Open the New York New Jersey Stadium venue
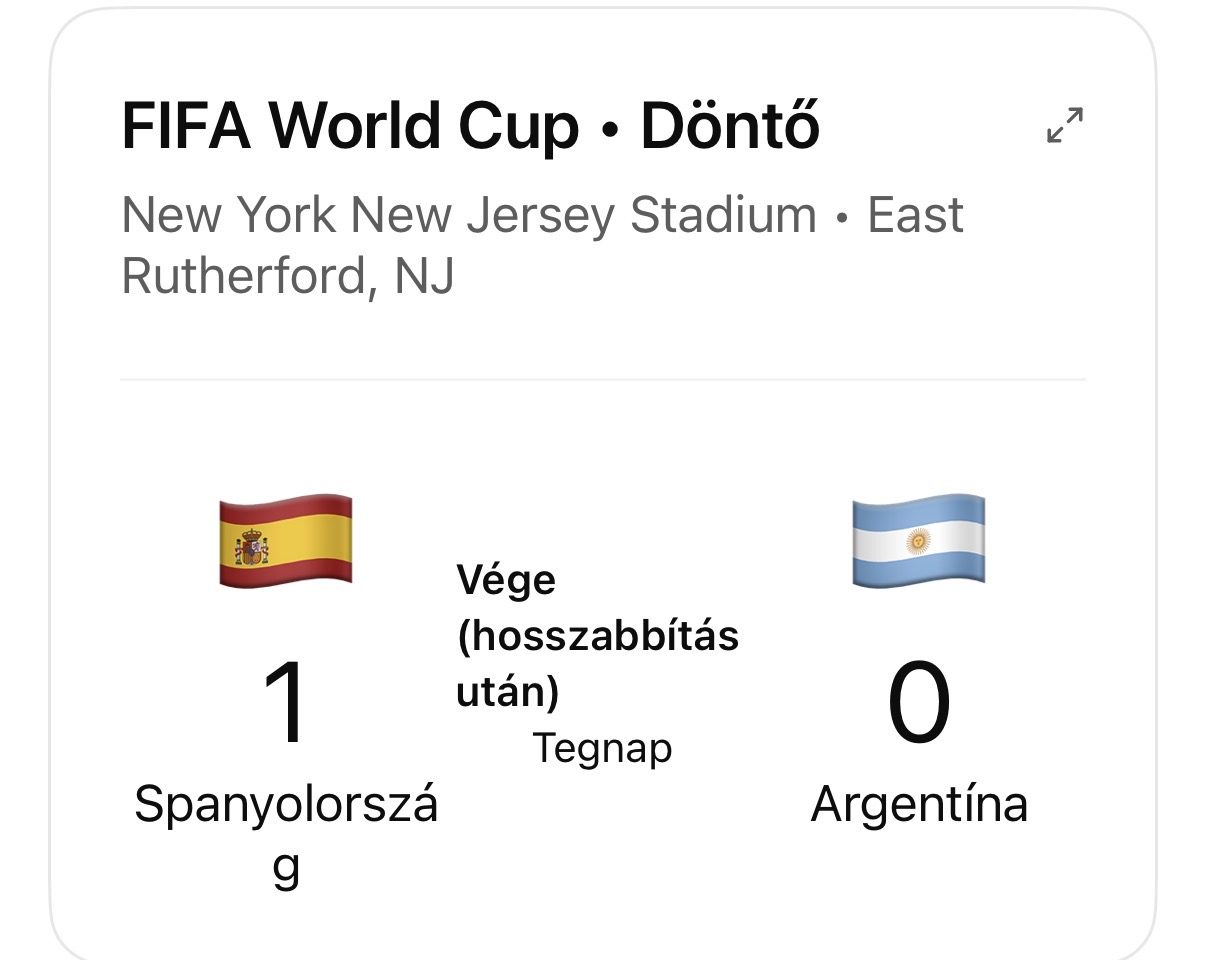 tap(469, 216)
